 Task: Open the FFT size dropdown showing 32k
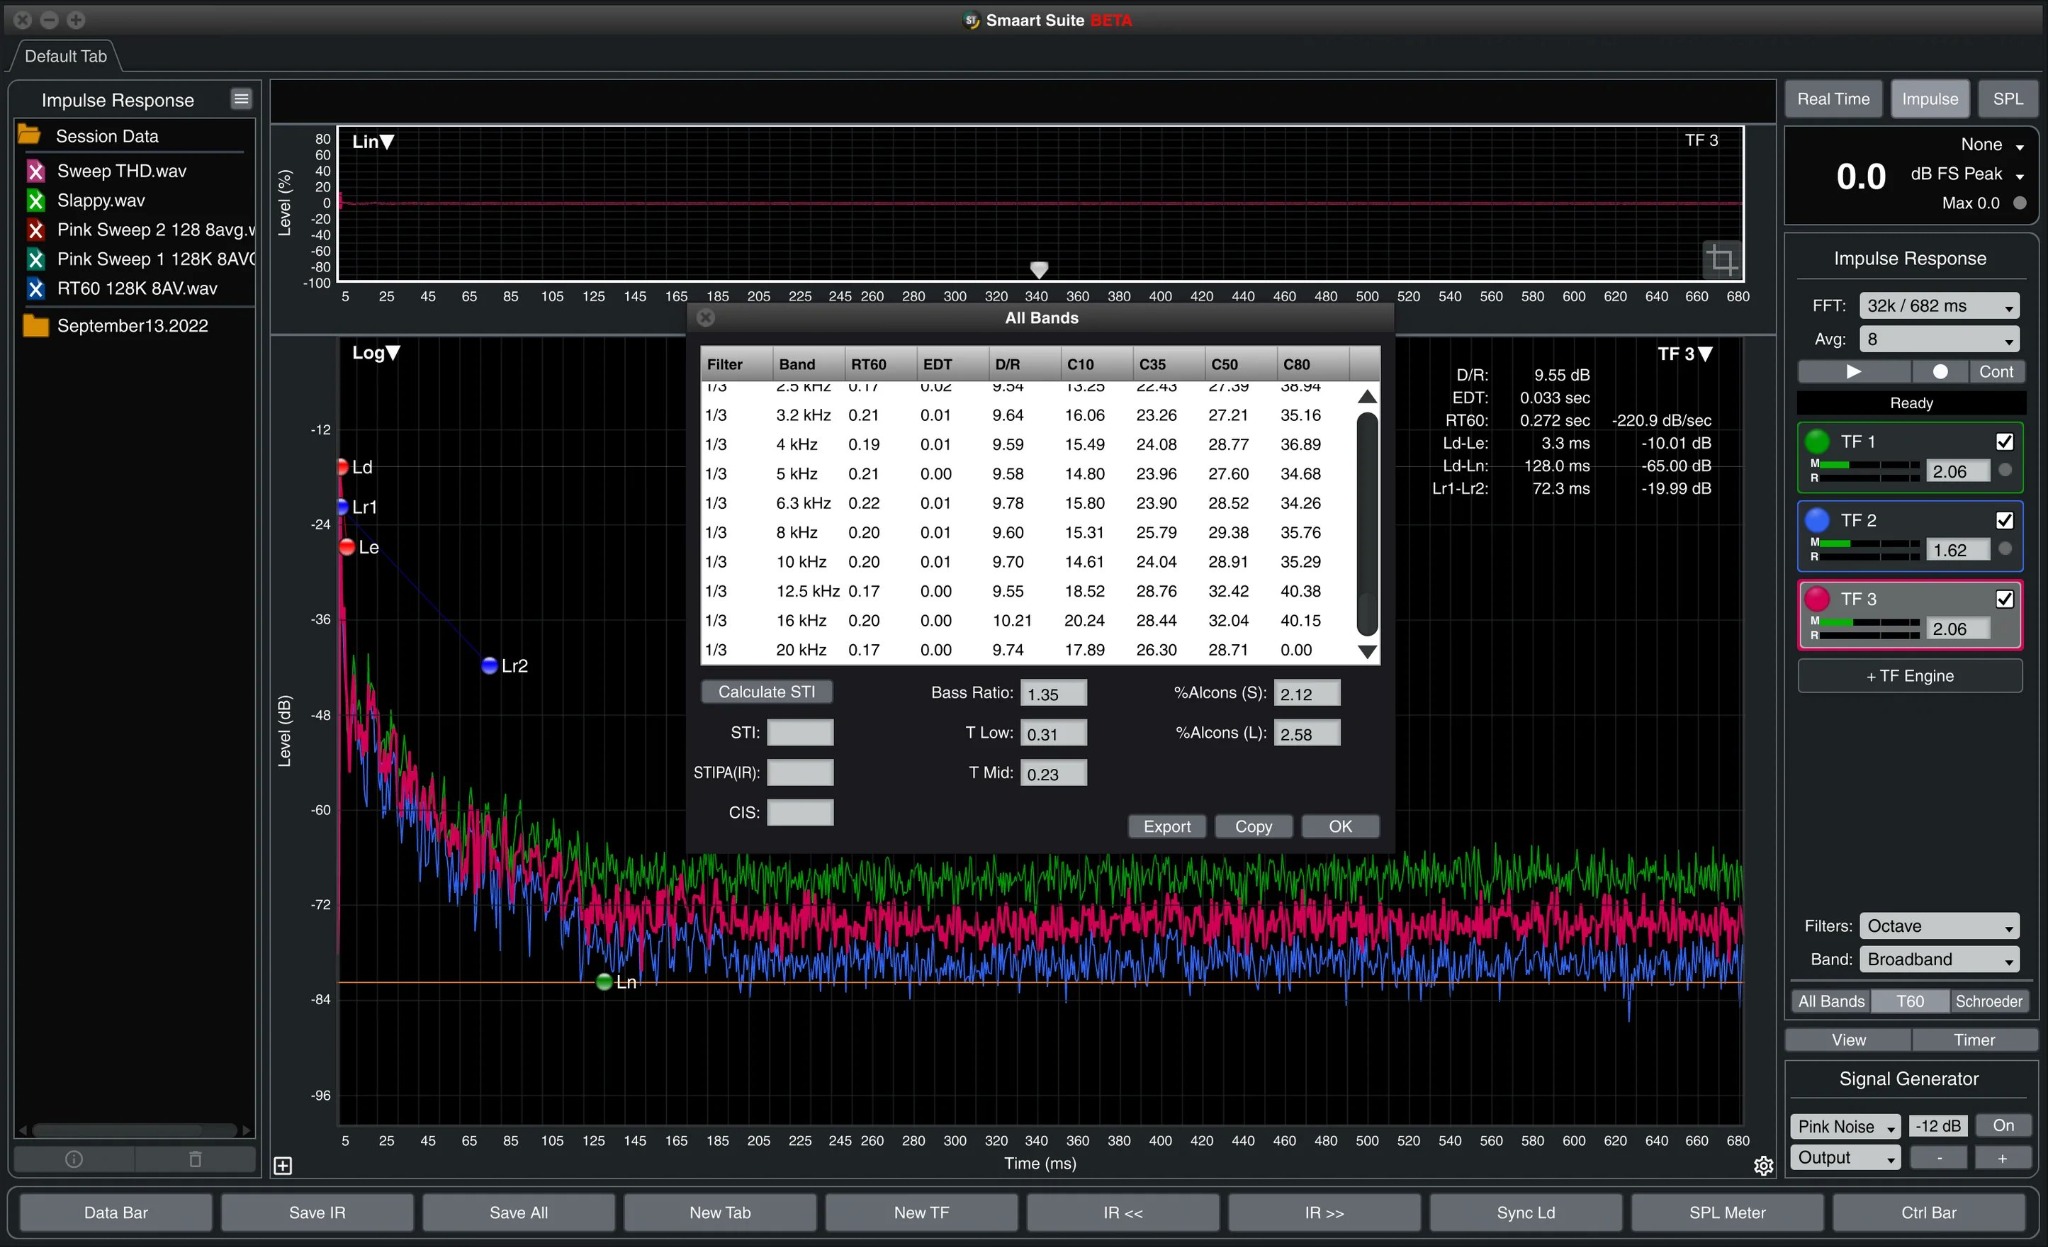pyautogui.click(x=1937, y=305)
